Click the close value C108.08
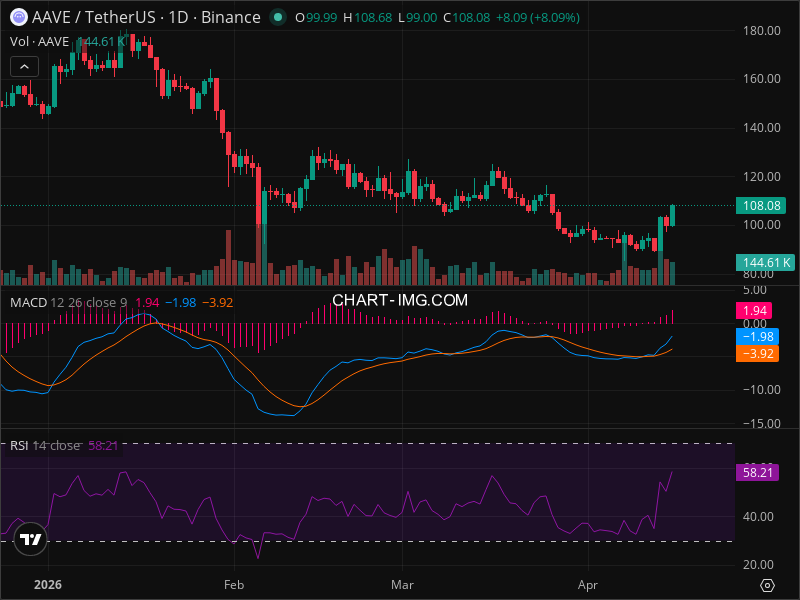This screenshot has height=600, width=800. click(x=466, y=17)
